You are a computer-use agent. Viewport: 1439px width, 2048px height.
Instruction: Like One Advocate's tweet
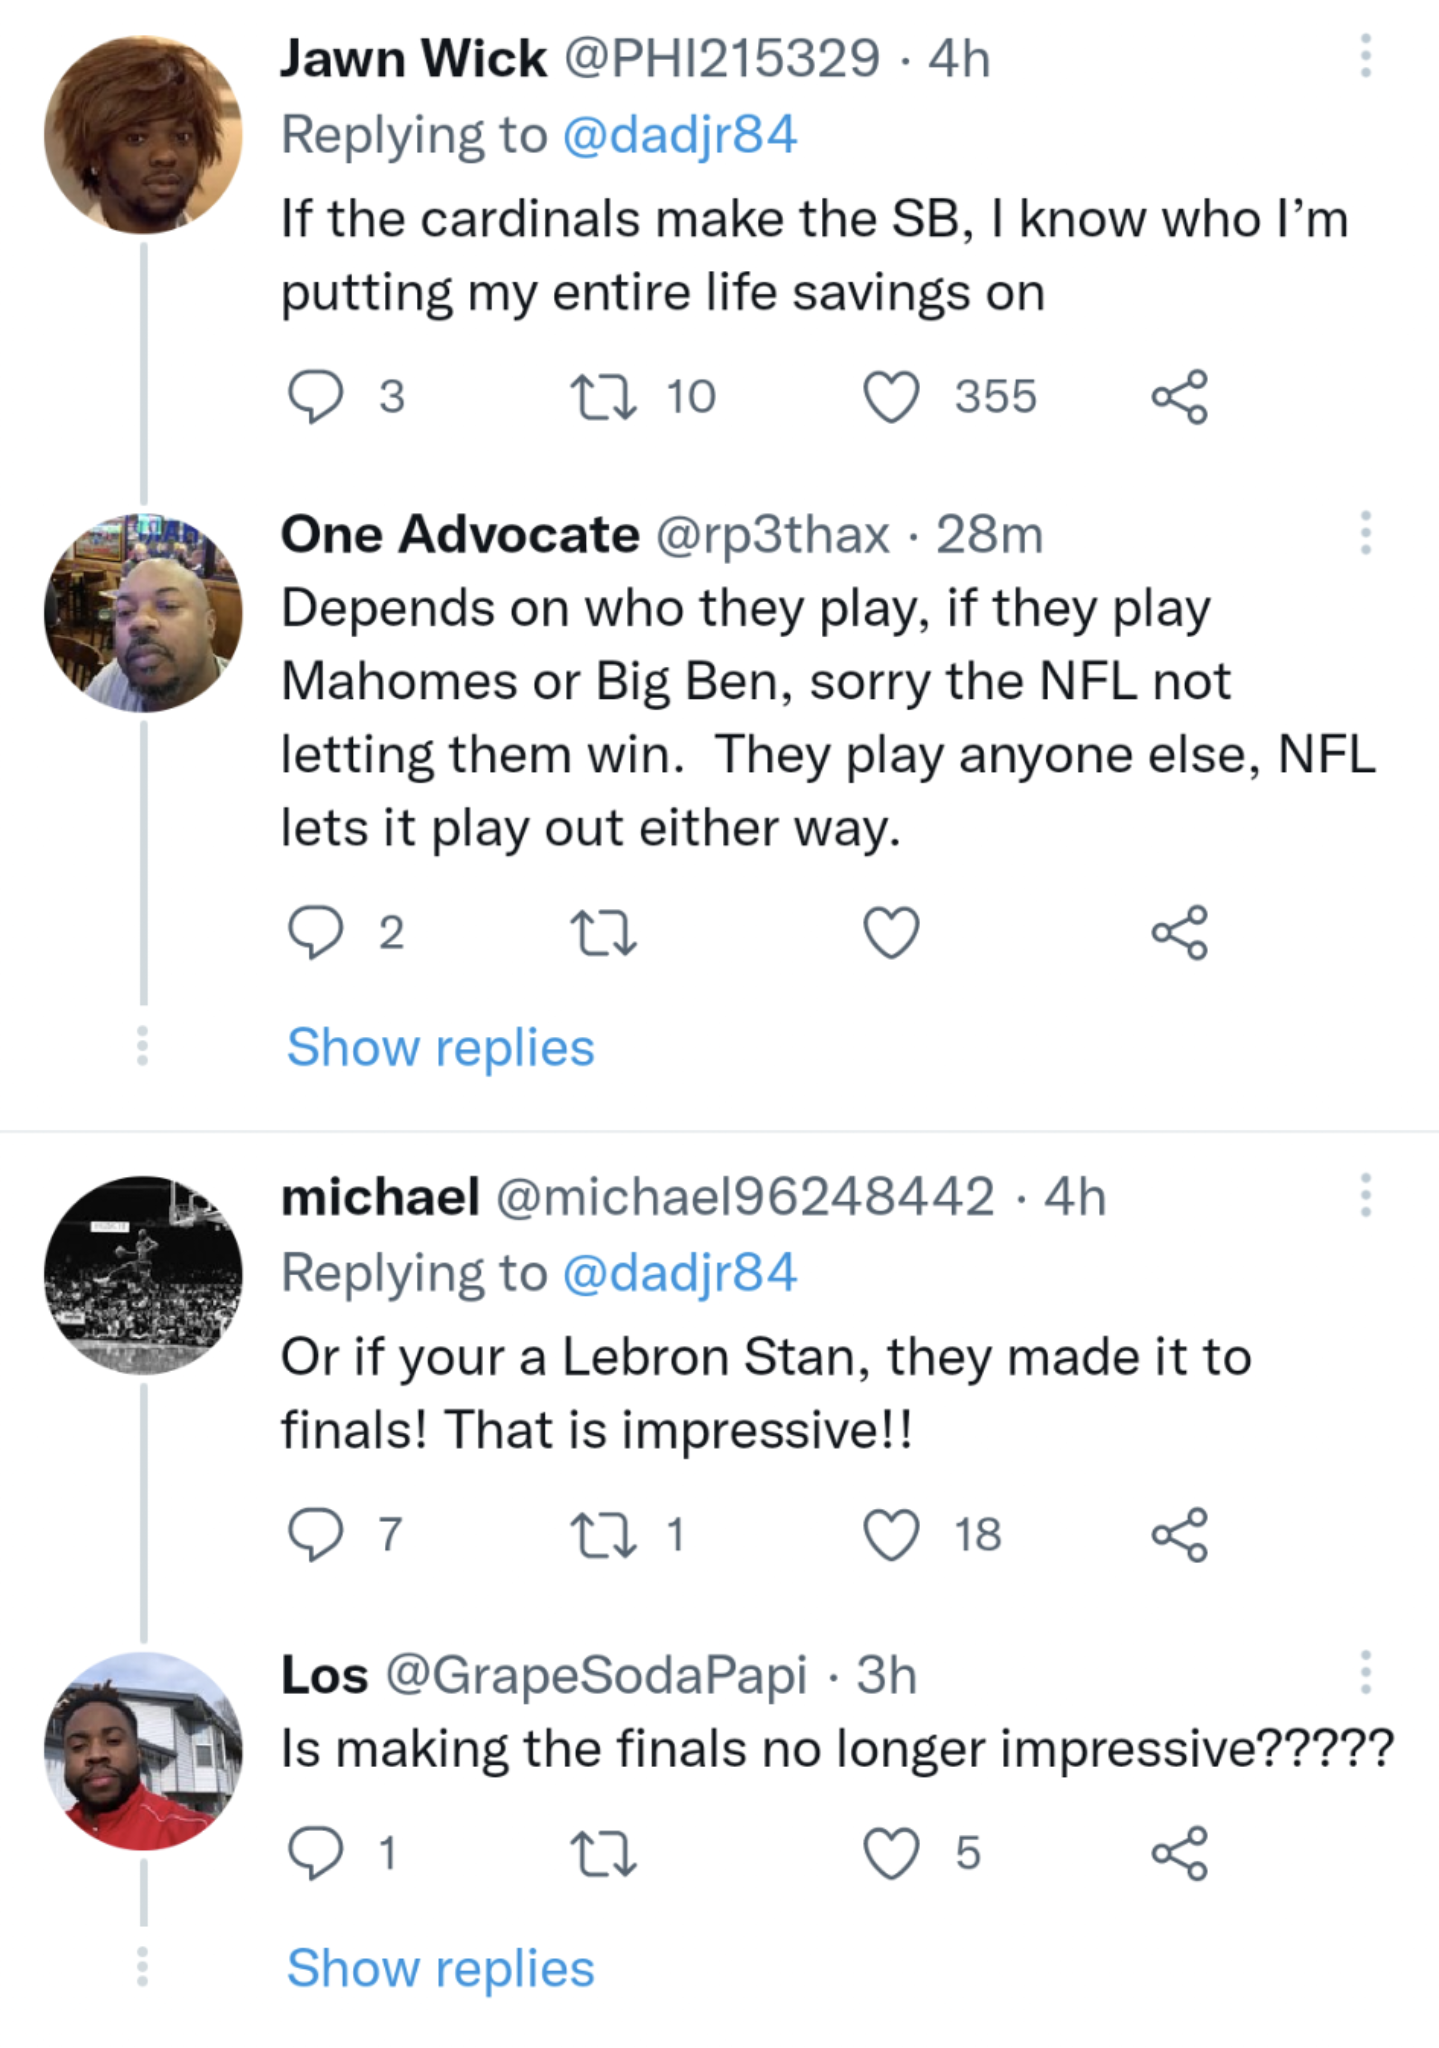coord(891,933)
